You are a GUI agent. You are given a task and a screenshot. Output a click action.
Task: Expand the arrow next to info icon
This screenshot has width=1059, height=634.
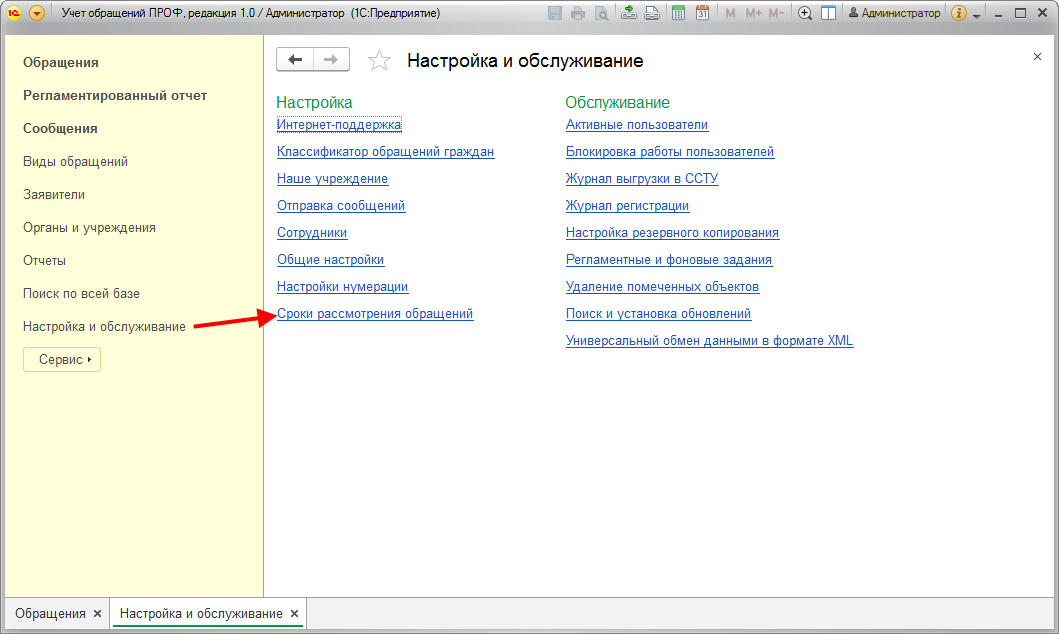click(976, 14)
